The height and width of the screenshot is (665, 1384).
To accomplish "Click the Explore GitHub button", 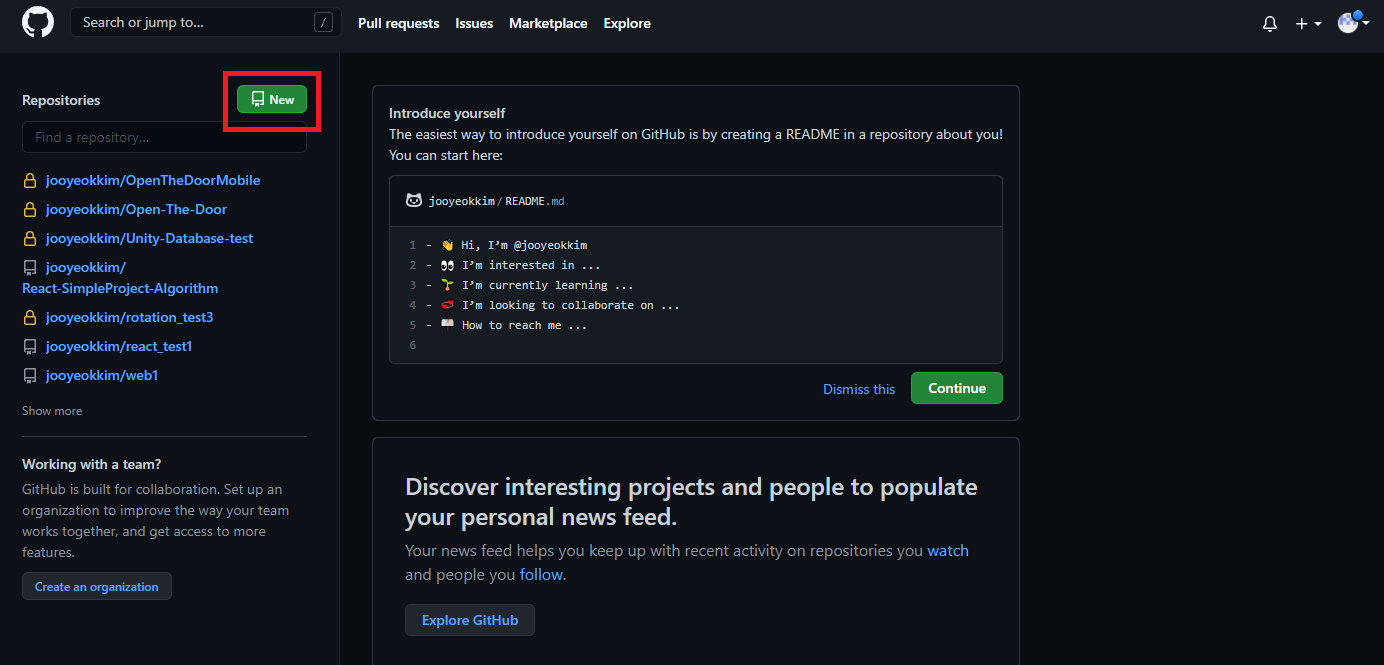I will 470,620.
